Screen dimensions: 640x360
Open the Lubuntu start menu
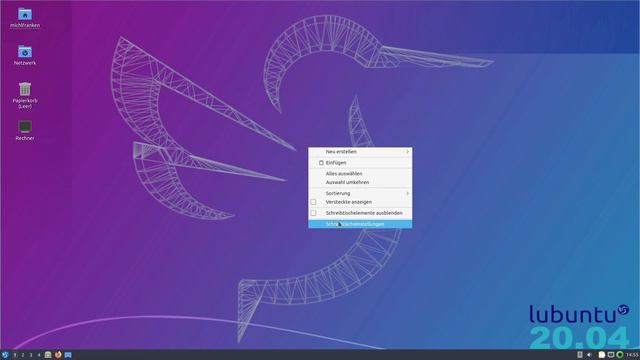[5, 355]
